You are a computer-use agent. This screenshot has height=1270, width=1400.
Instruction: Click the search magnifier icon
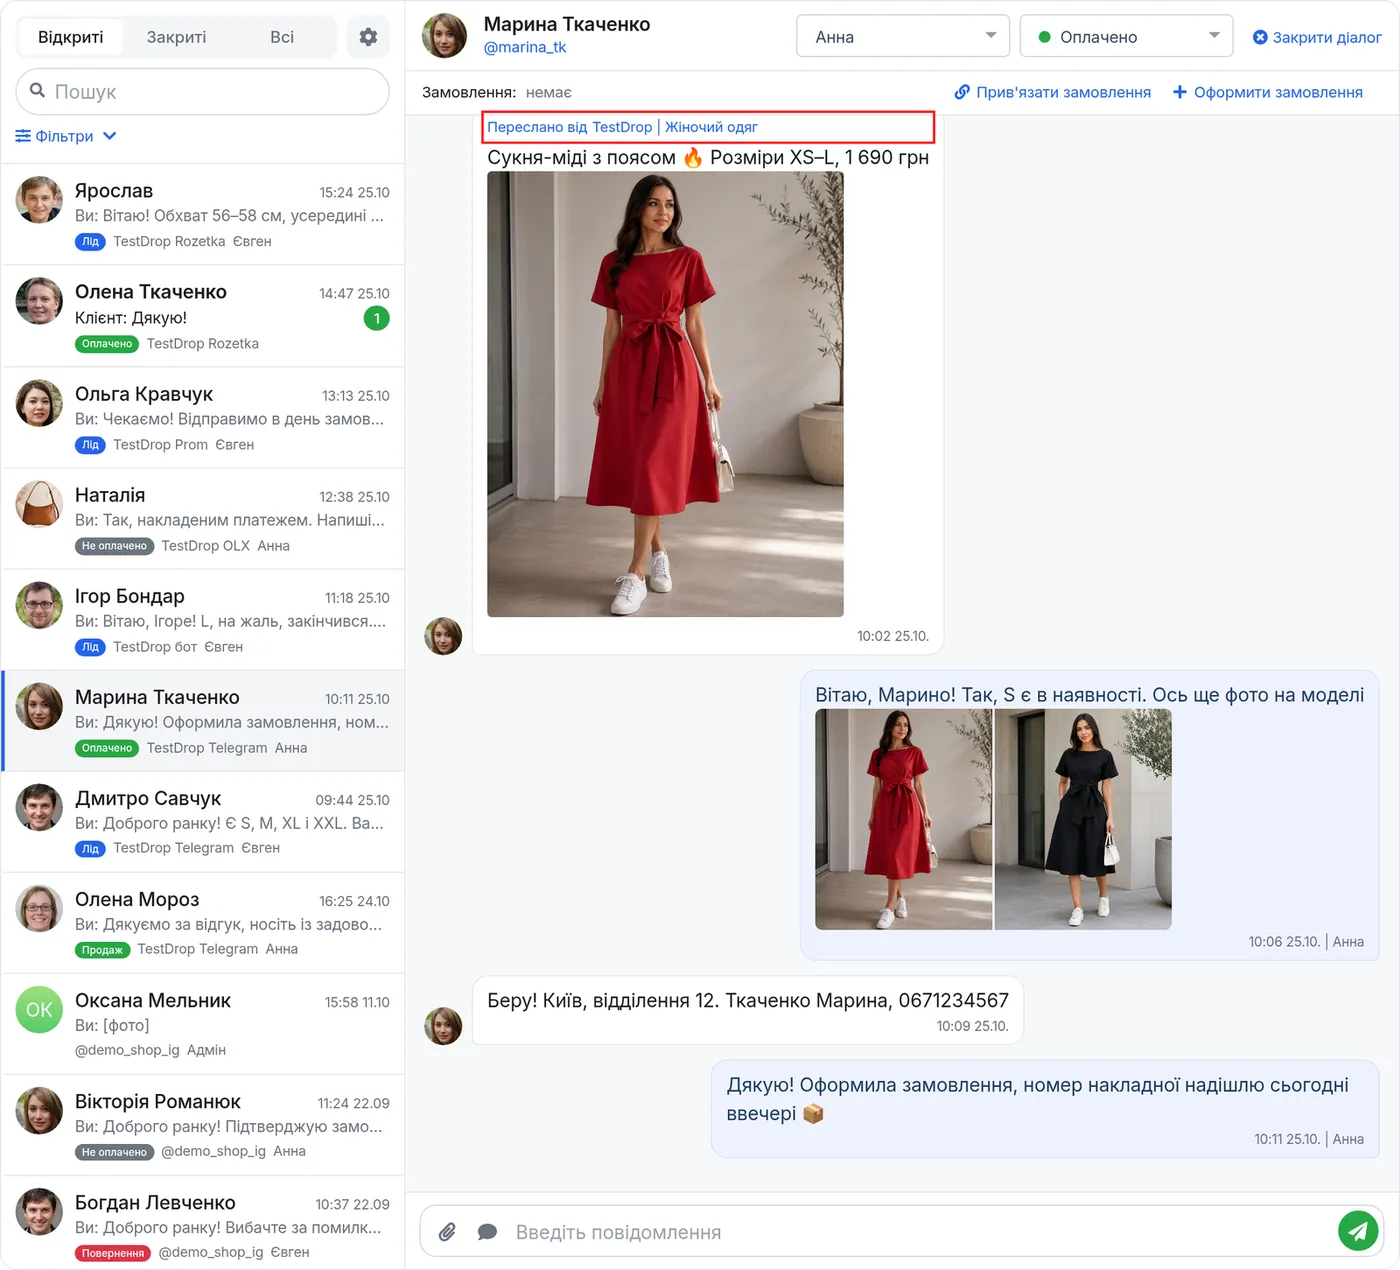pyautogui.click(x=37, y=91)
